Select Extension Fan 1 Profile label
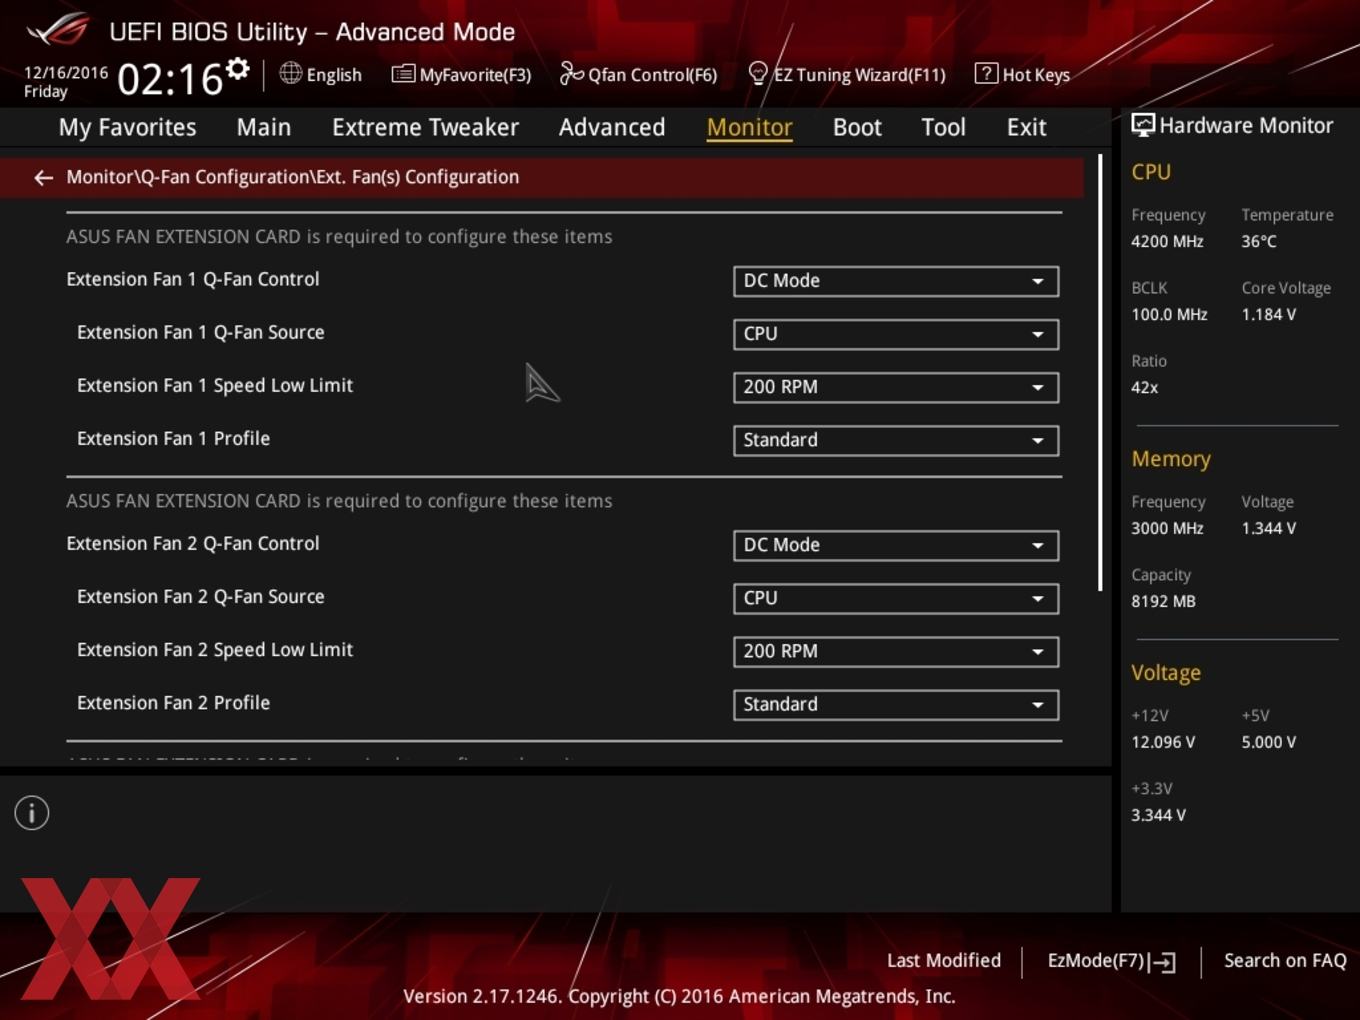 click(x=173, y=439)
